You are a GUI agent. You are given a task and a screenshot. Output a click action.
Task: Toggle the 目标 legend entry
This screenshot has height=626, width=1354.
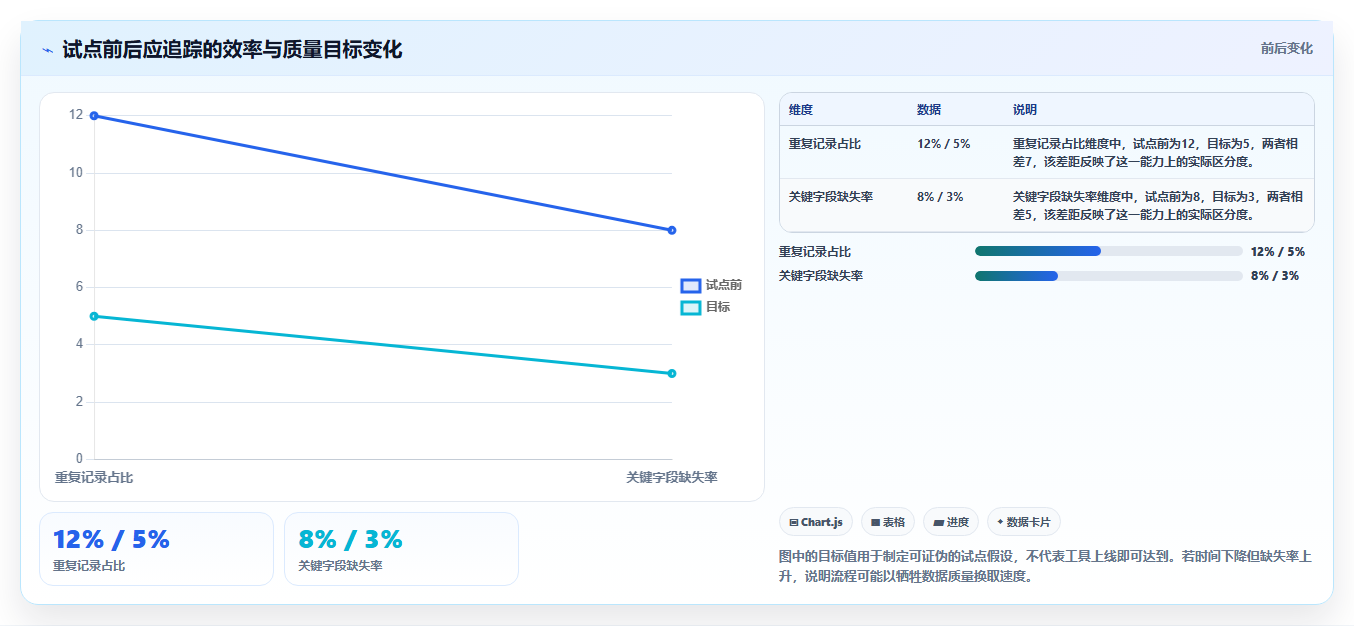click(x=705, y=307)
